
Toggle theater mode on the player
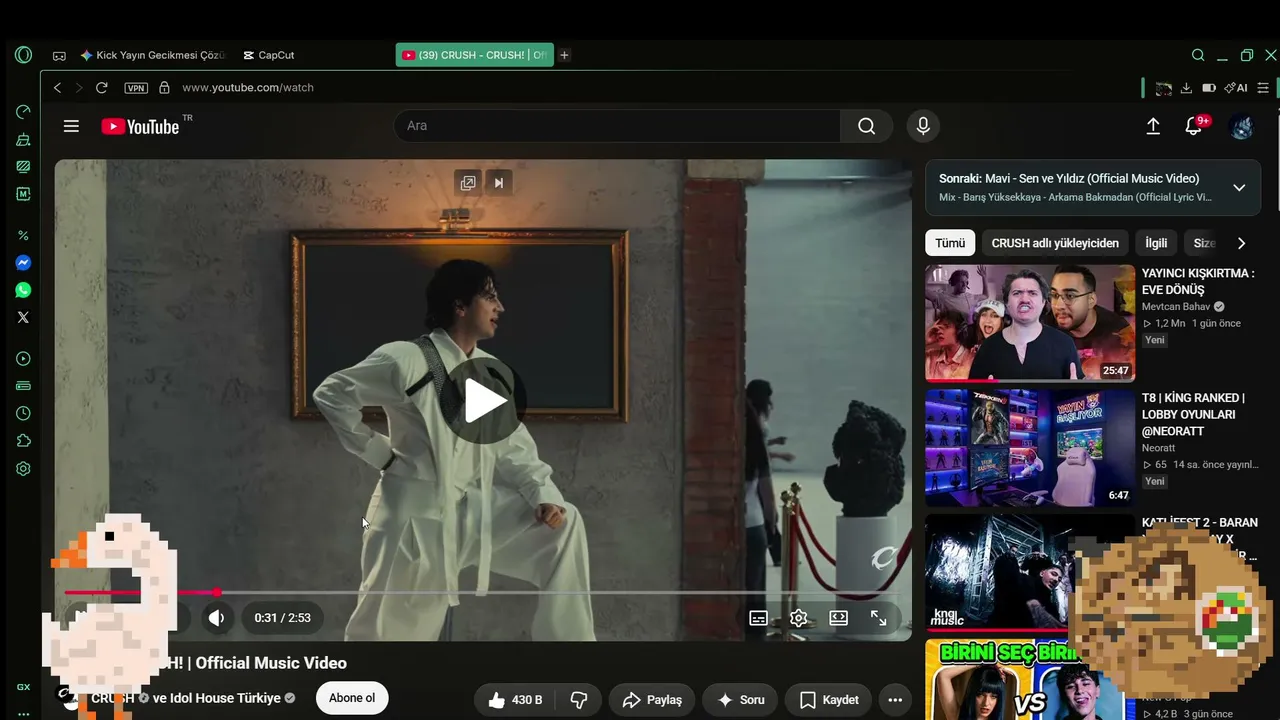[838, 618]
